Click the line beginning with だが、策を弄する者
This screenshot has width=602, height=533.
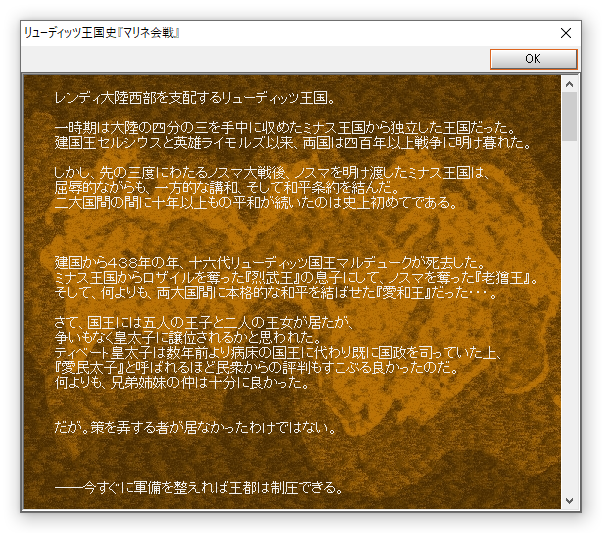(195, 427)
